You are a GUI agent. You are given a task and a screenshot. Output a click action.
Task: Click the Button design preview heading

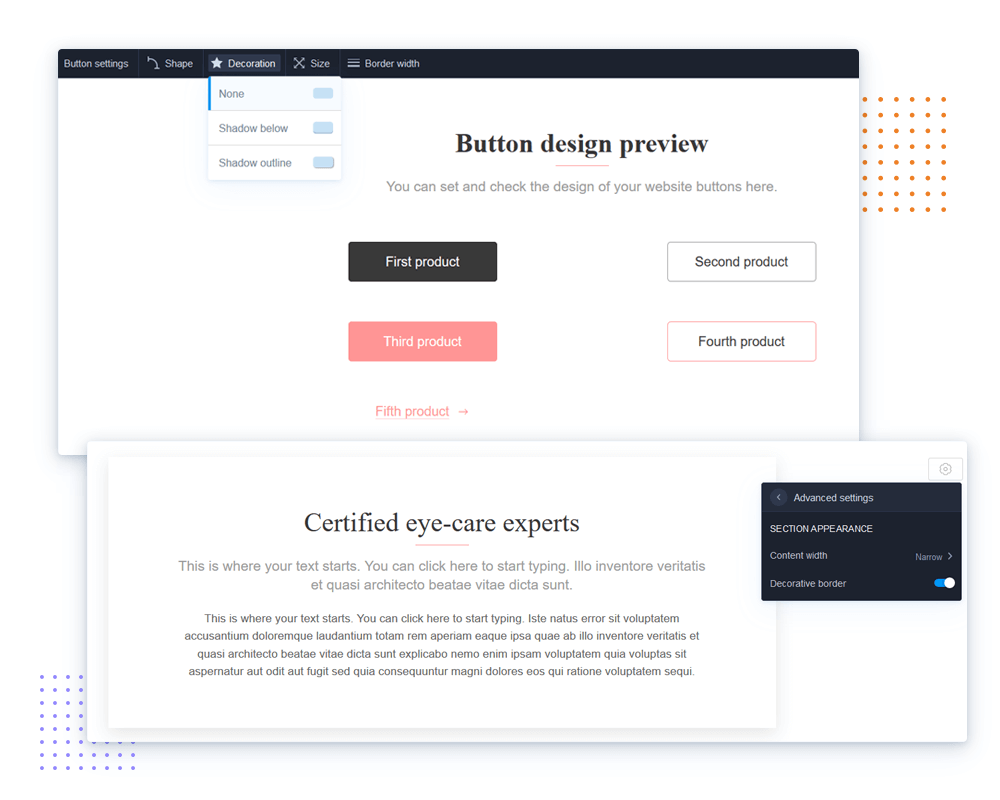581,144
